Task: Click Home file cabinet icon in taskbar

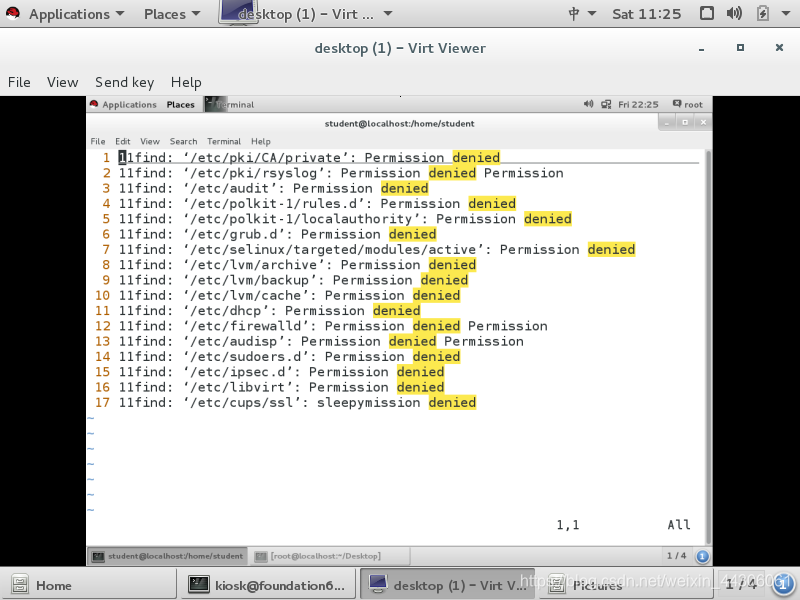Action: [20, 585]
